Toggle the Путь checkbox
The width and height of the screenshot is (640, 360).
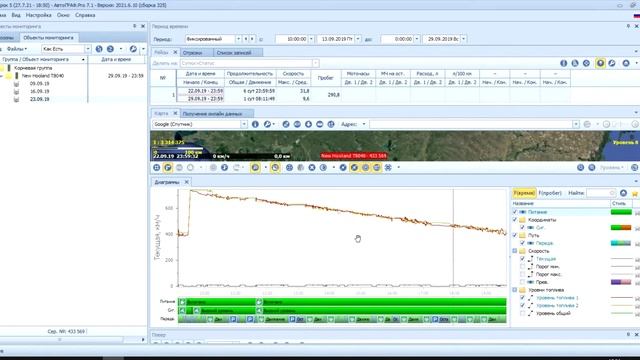tap(515, 235)
